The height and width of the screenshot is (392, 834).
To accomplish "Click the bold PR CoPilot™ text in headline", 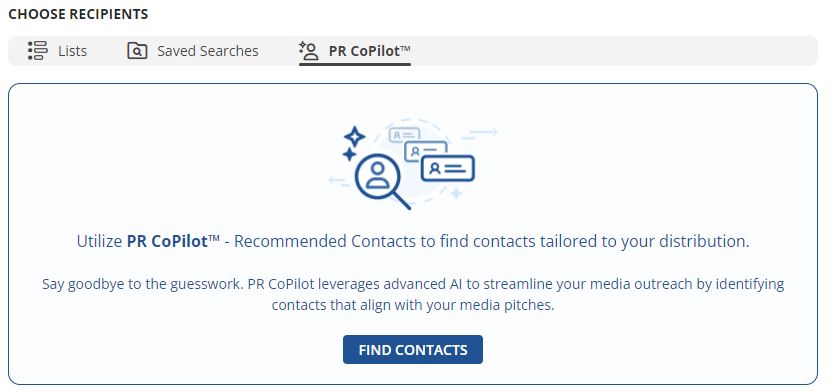I will click(173, 241).
